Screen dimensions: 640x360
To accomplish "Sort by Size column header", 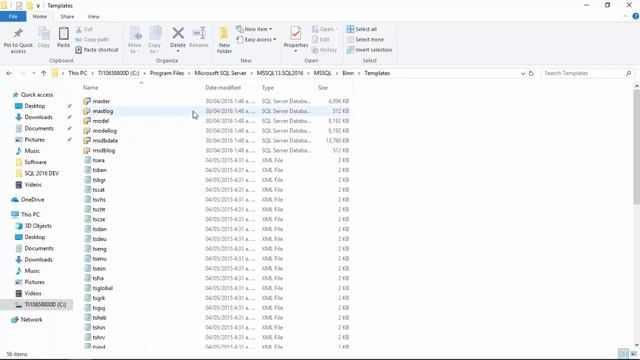I will coord(323,88).
